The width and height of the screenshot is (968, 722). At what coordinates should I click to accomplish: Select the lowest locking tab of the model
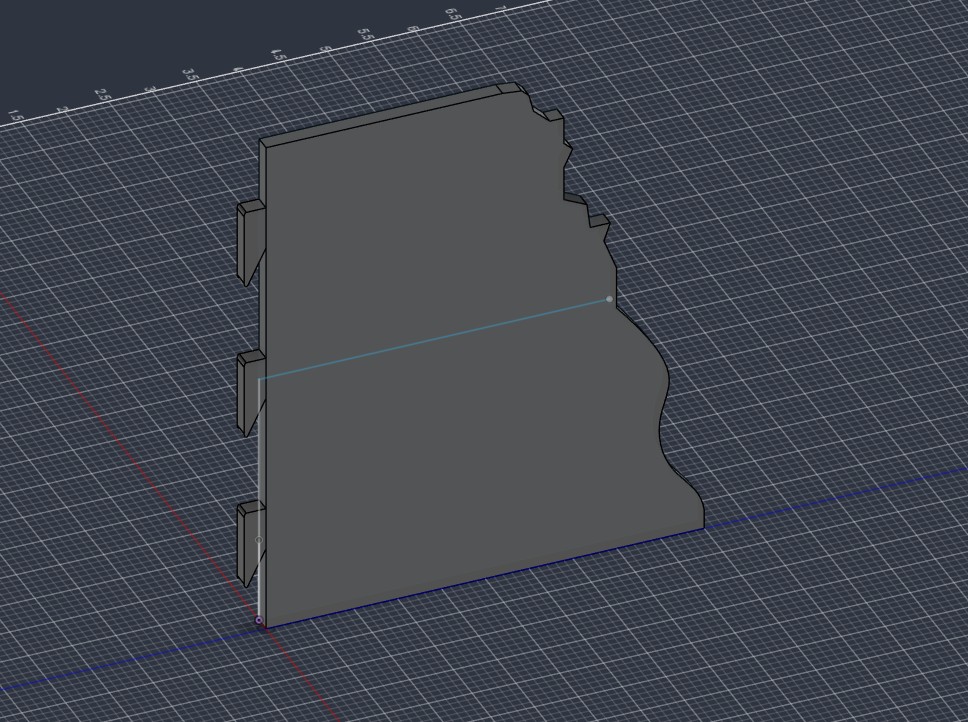pos(251,543)
